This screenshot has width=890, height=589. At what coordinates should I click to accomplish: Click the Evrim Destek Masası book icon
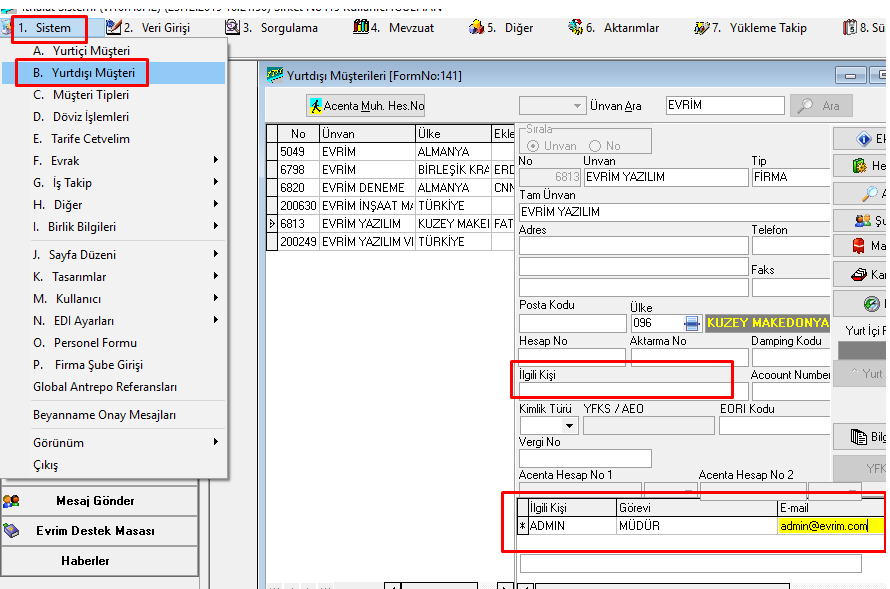coord(12,531)
